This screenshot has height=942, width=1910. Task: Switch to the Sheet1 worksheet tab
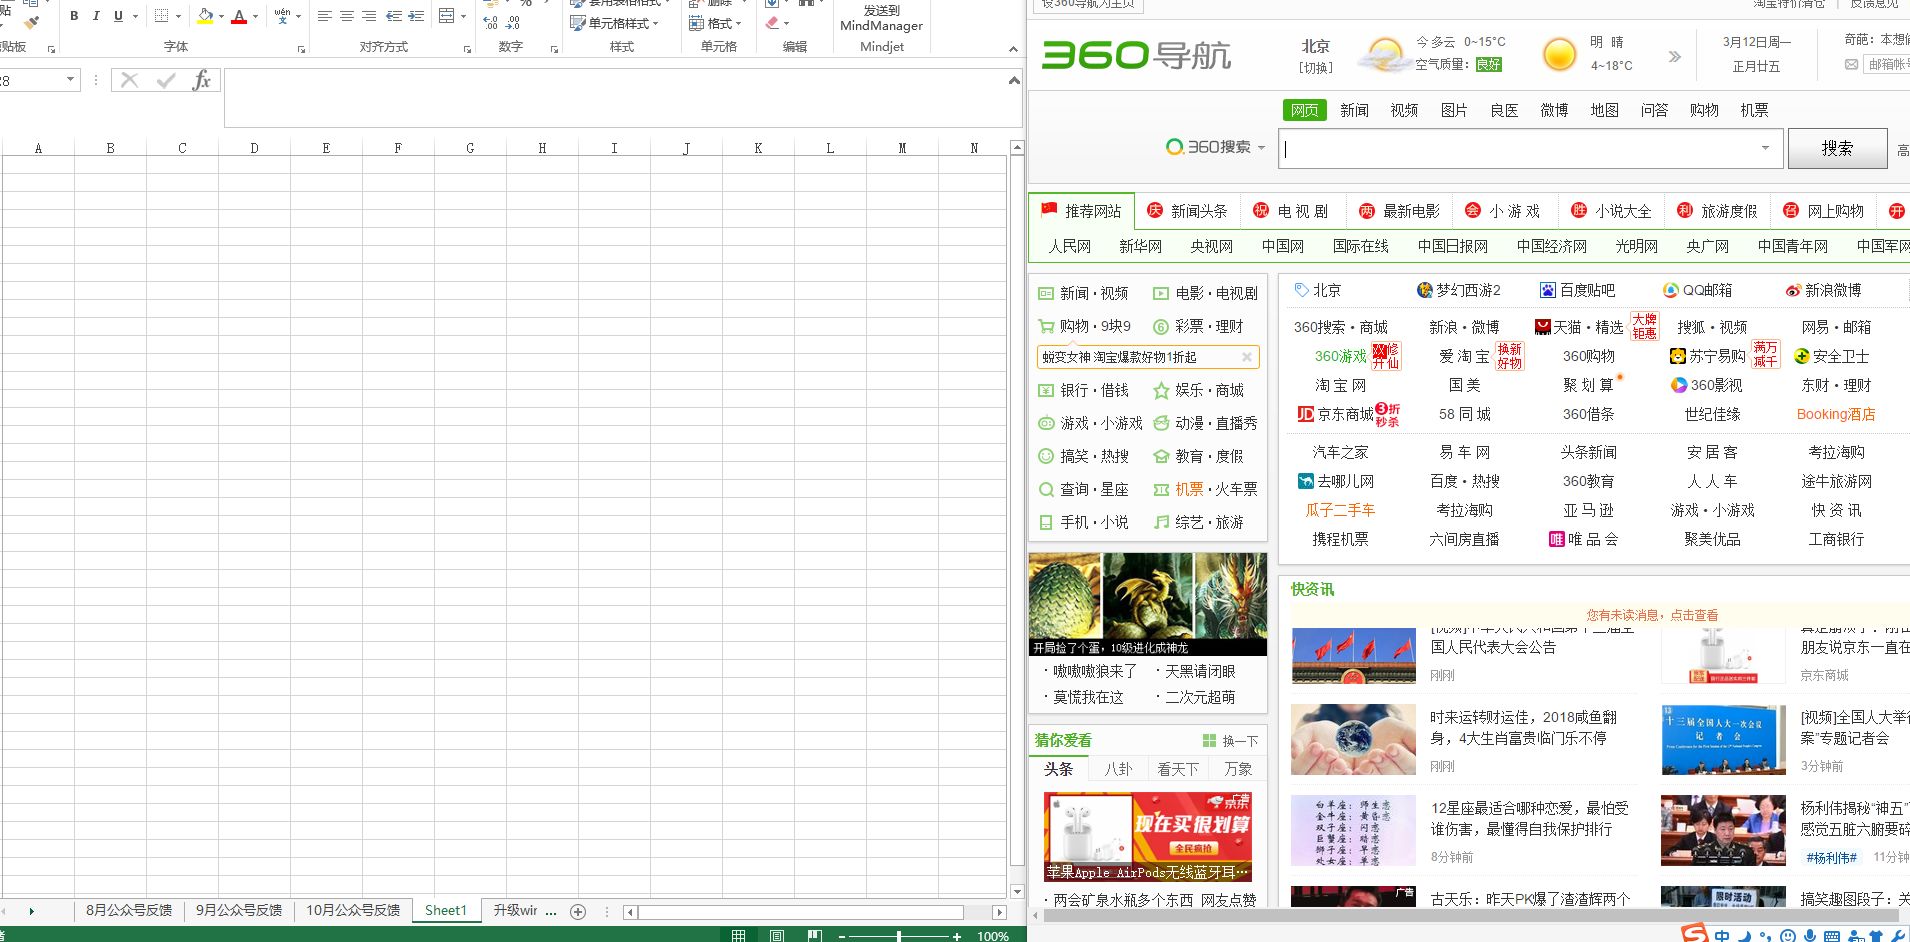click(446, 911)
